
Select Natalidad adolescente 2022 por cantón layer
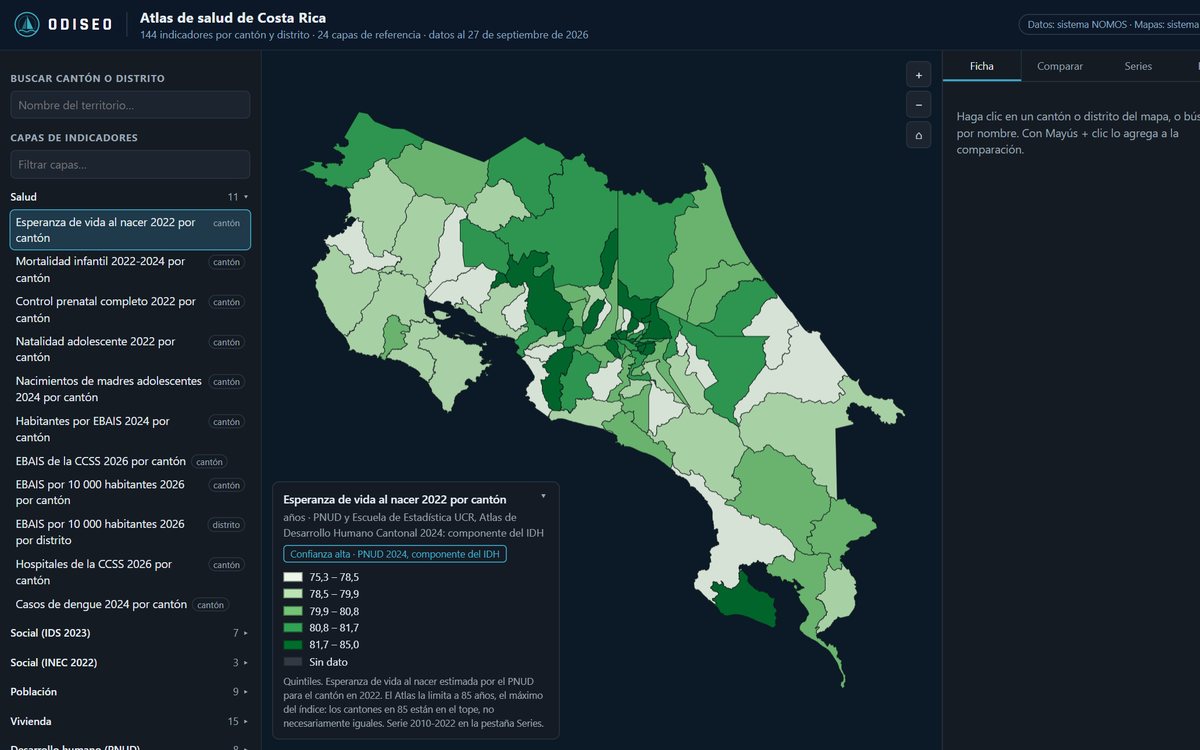pyautogui.click(x=130, y=349)
